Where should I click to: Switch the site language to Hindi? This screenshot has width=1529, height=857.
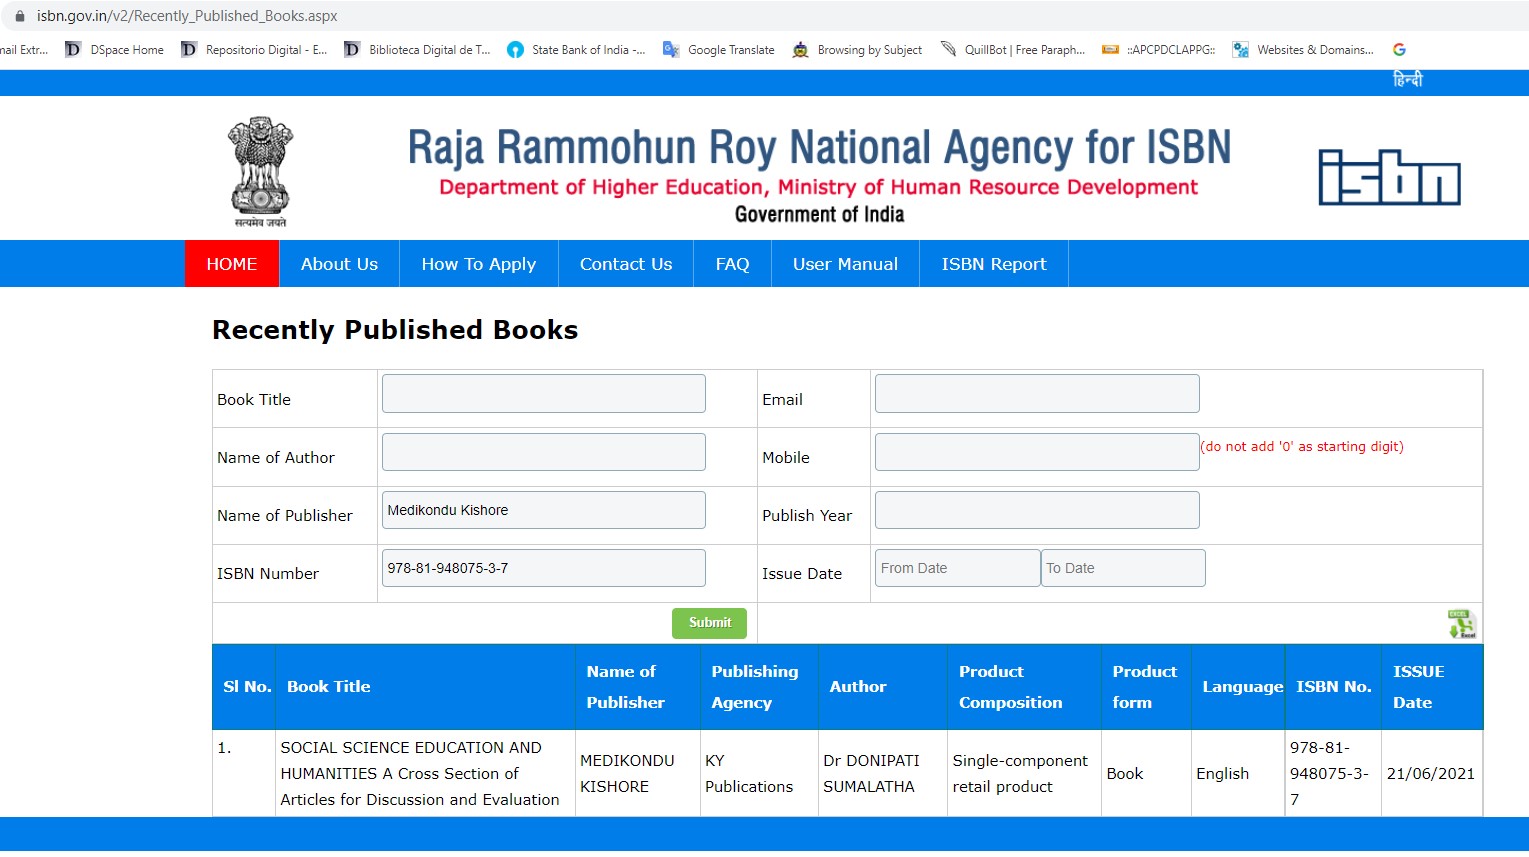[x=1407, y=80]
